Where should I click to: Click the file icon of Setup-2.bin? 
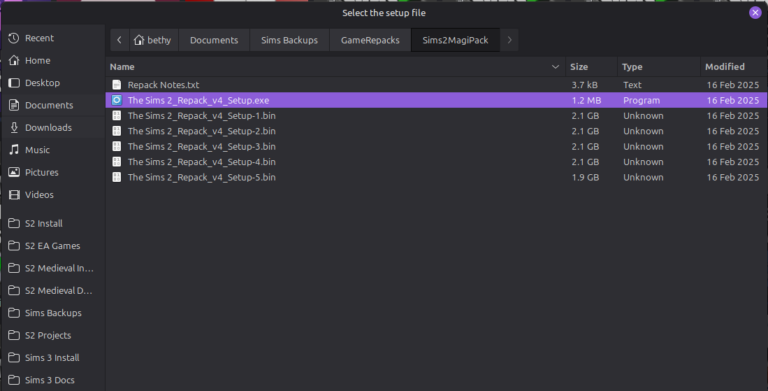[x=117, y=131]
